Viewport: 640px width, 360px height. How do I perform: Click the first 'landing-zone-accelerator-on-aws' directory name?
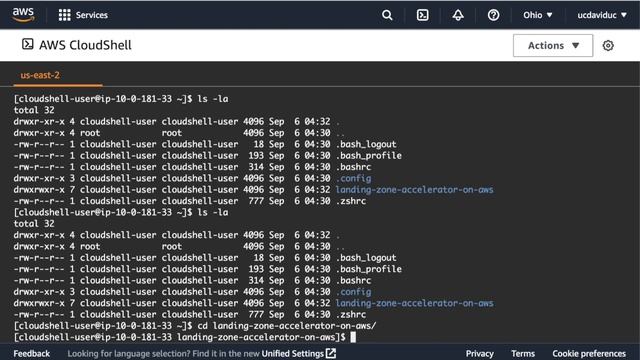[414, 190]
